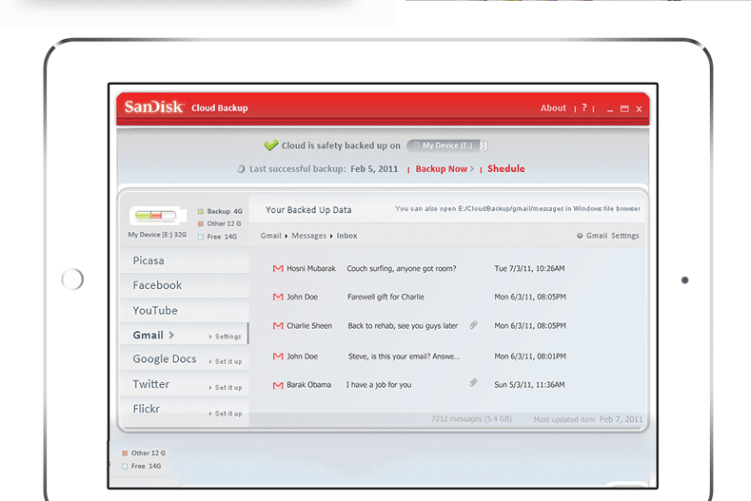Click Backup Now
Screen dimensions: 751x501
click(441, 169)
